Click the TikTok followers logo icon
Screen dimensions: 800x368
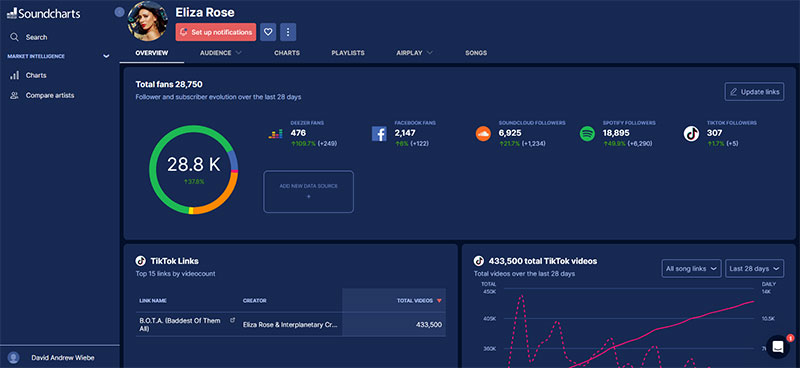691,134
